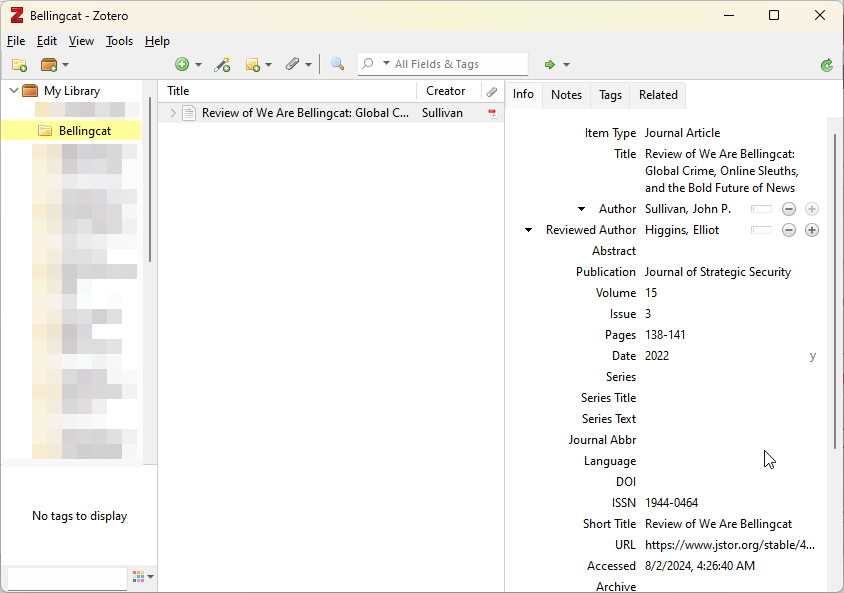Open the View menu
Image resolution: width=844 pixels, height=593 pixels.
coord(81,41)
